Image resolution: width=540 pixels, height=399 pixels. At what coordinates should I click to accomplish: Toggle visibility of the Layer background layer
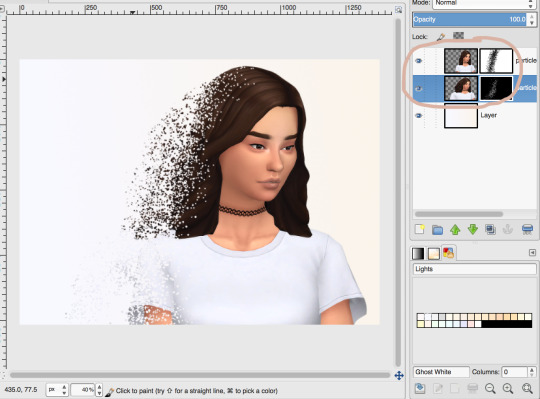pyautogui.click(x=418, y=115)
